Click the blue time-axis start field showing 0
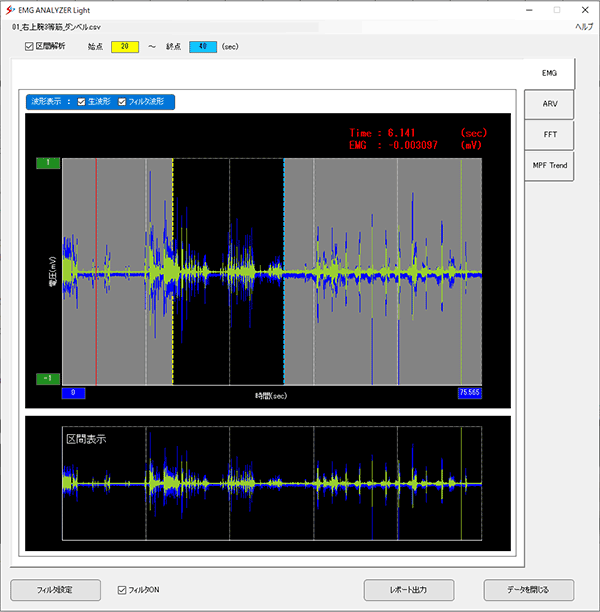This screenshot has height=612, width=600. (73, 393)
